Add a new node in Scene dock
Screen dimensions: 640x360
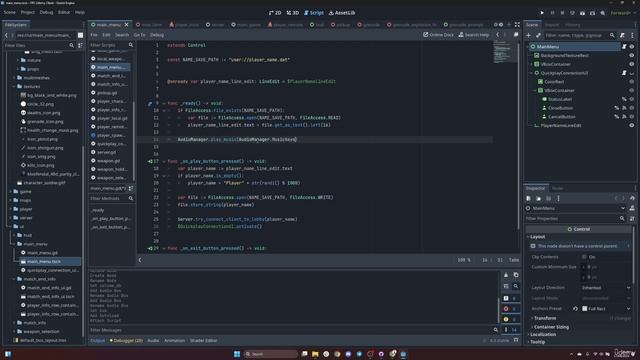(529, 35)
